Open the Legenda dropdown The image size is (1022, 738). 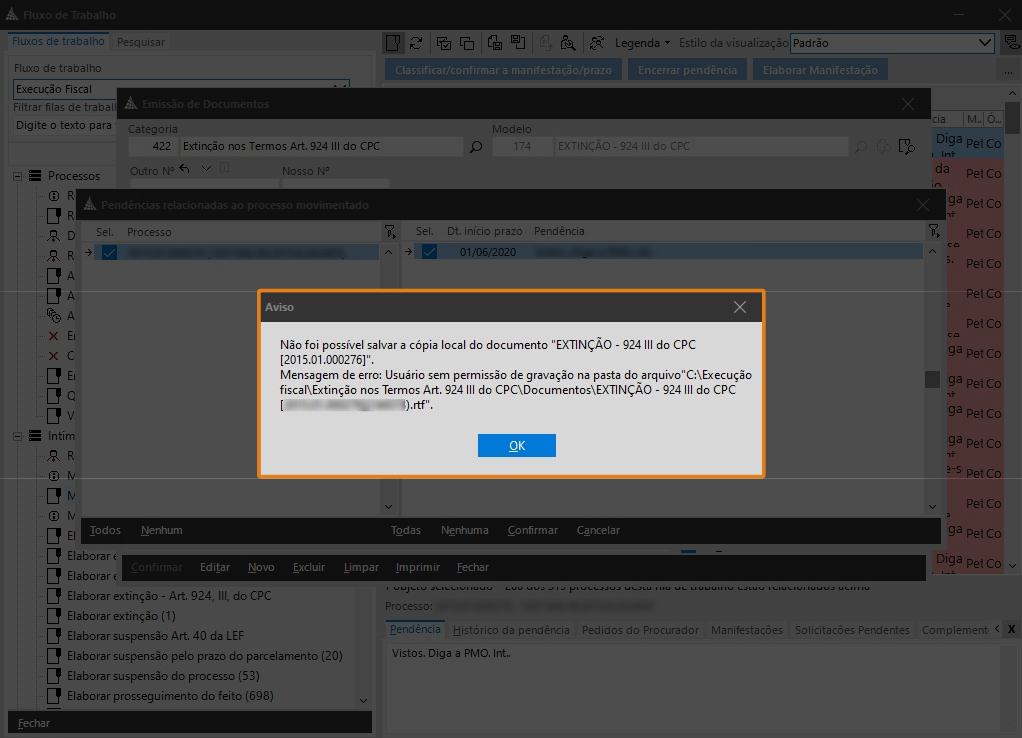point(643,43)
